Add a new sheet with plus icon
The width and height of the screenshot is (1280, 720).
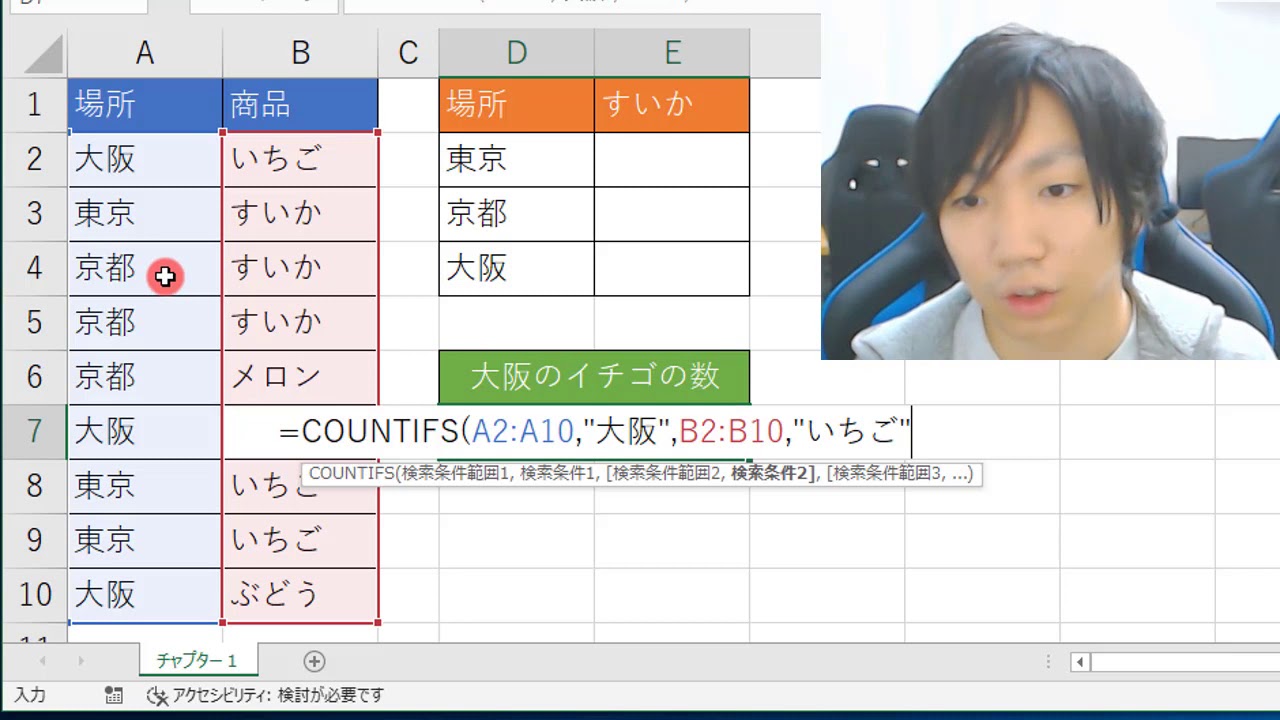pos(314,661)
